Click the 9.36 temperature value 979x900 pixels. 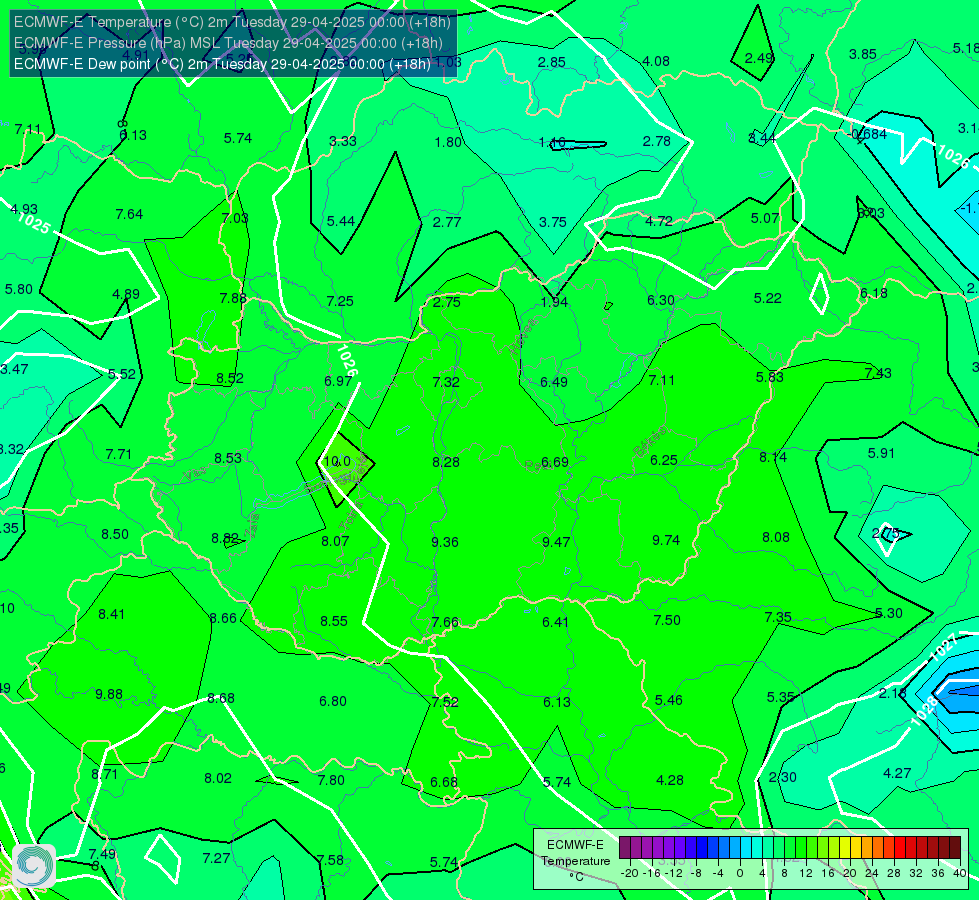click(x=445, y=542)
